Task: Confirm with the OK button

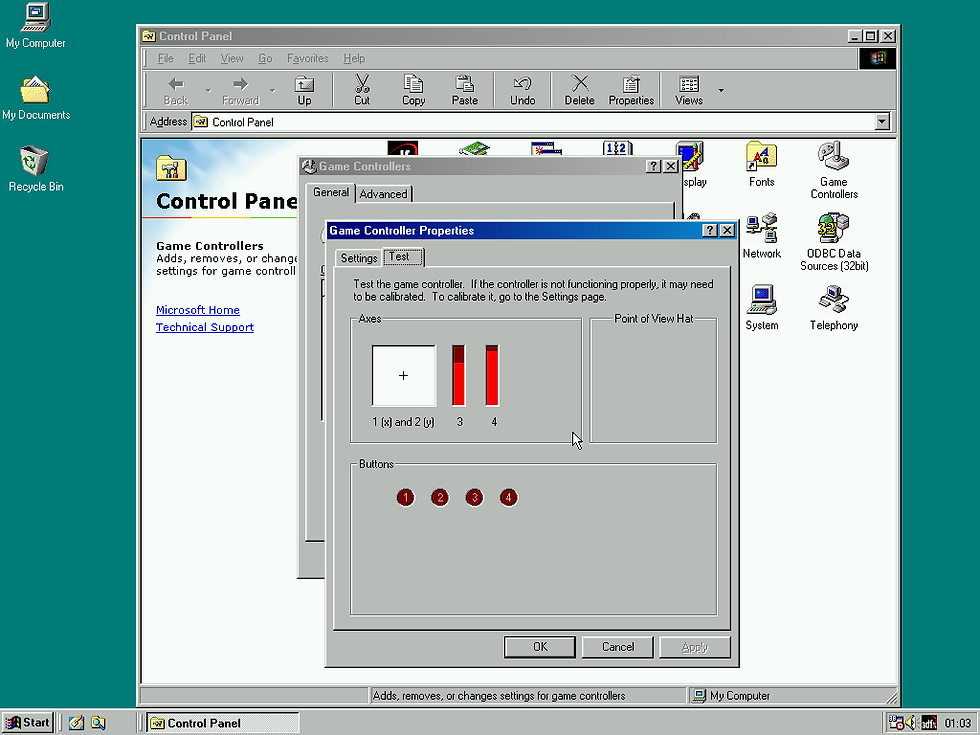Action: click(x=540, y=647)
